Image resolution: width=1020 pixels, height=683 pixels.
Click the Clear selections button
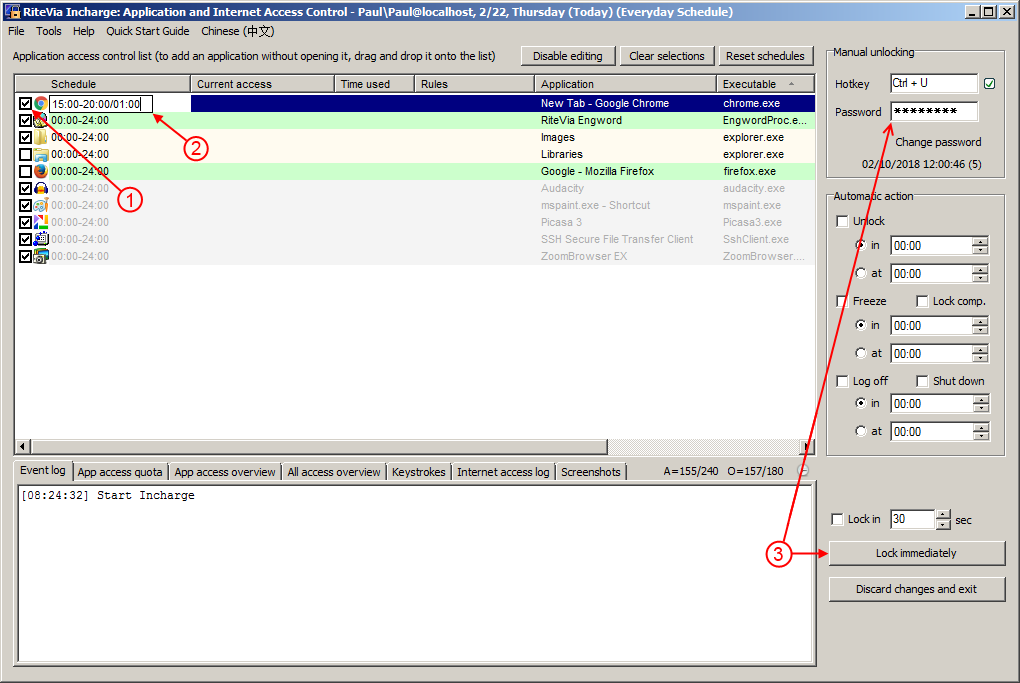click(x=667, y=56)
